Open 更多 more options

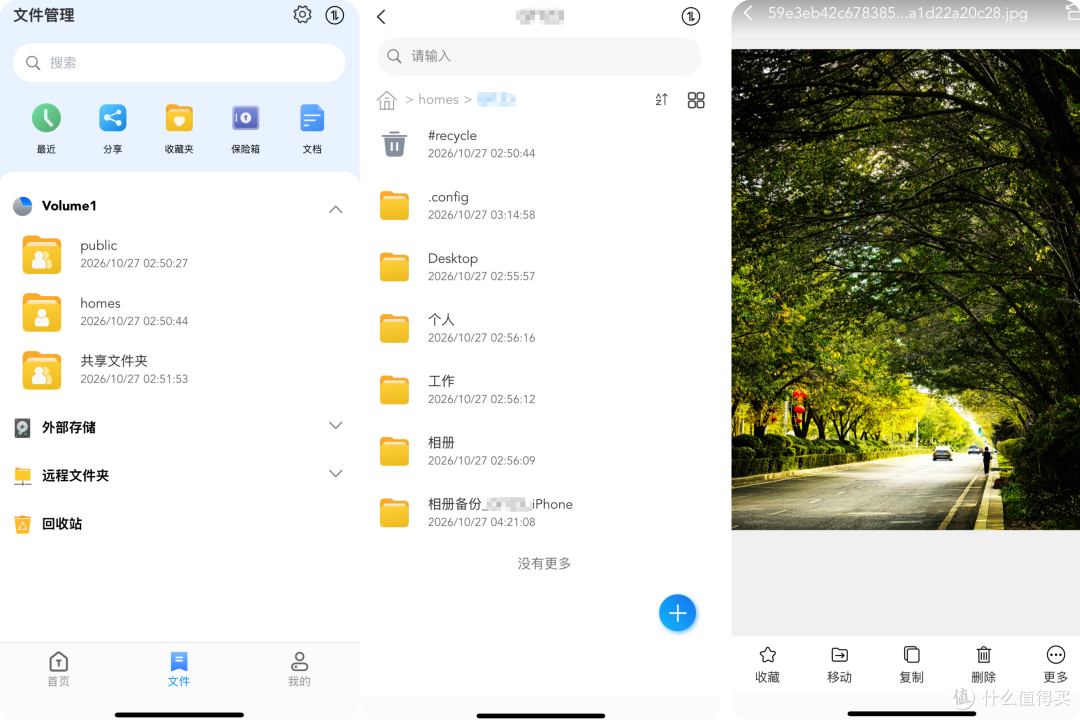(x=1055, y=665)
